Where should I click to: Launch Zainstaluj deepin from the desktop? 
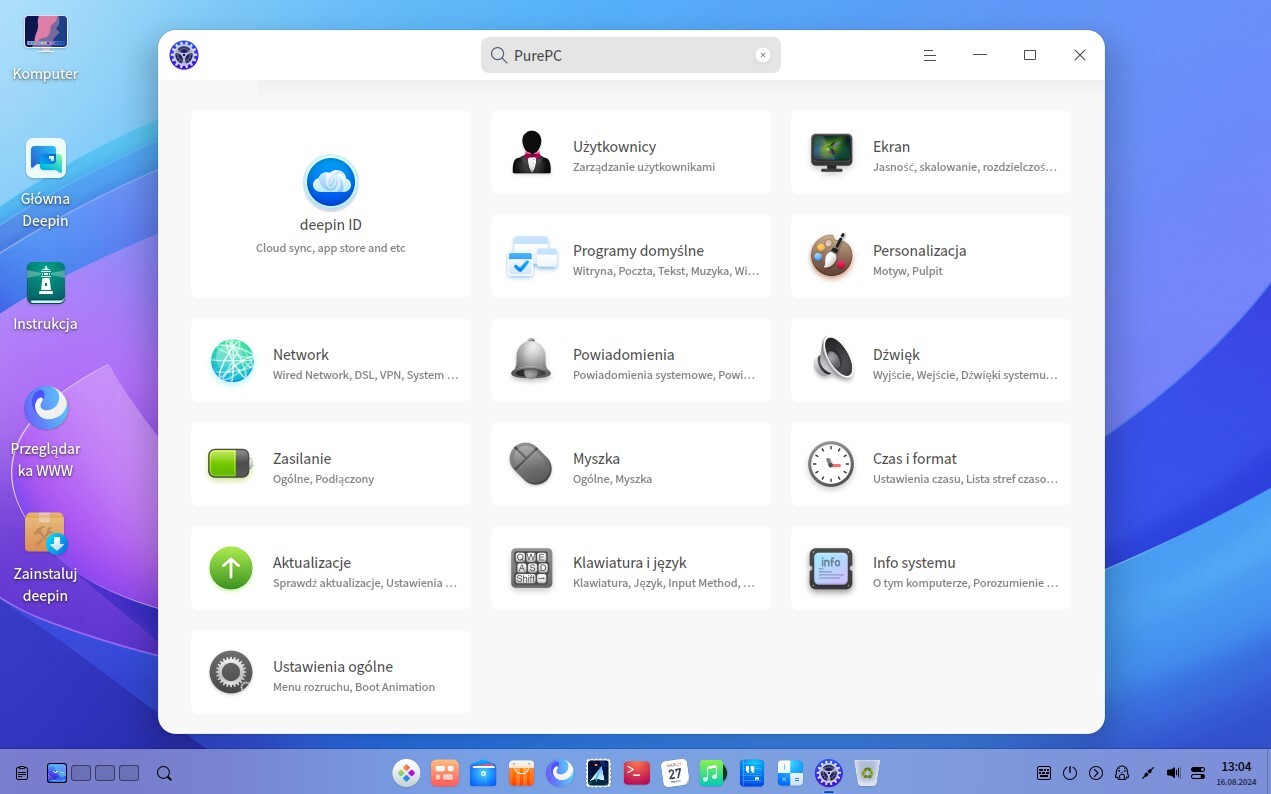click(x=45, y=555)
